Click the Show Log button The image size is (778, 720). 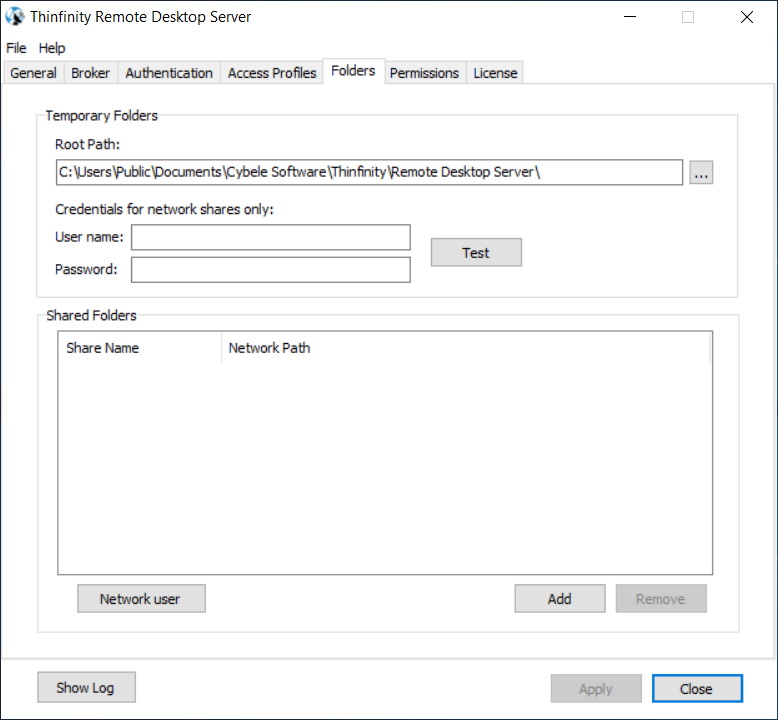tap(86, 687)
